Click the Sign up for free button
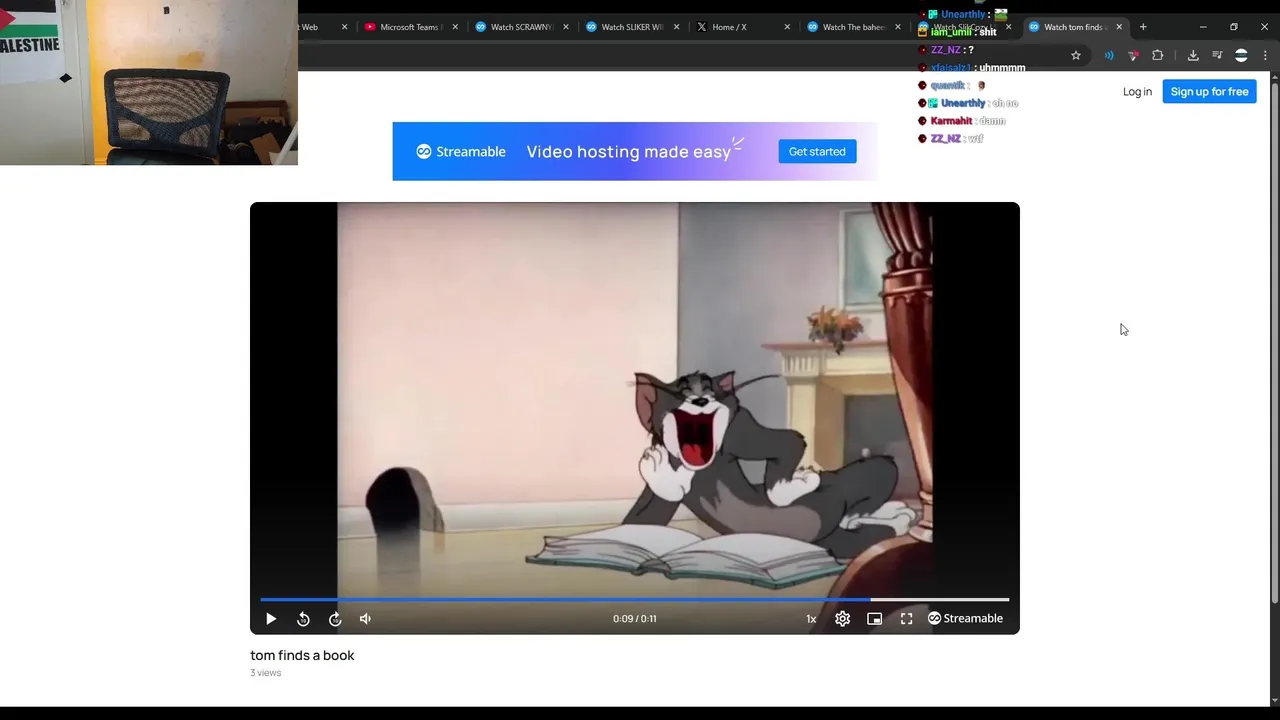The height and width of the screenshot is (720, 1280). click(x=1209, y=92)
